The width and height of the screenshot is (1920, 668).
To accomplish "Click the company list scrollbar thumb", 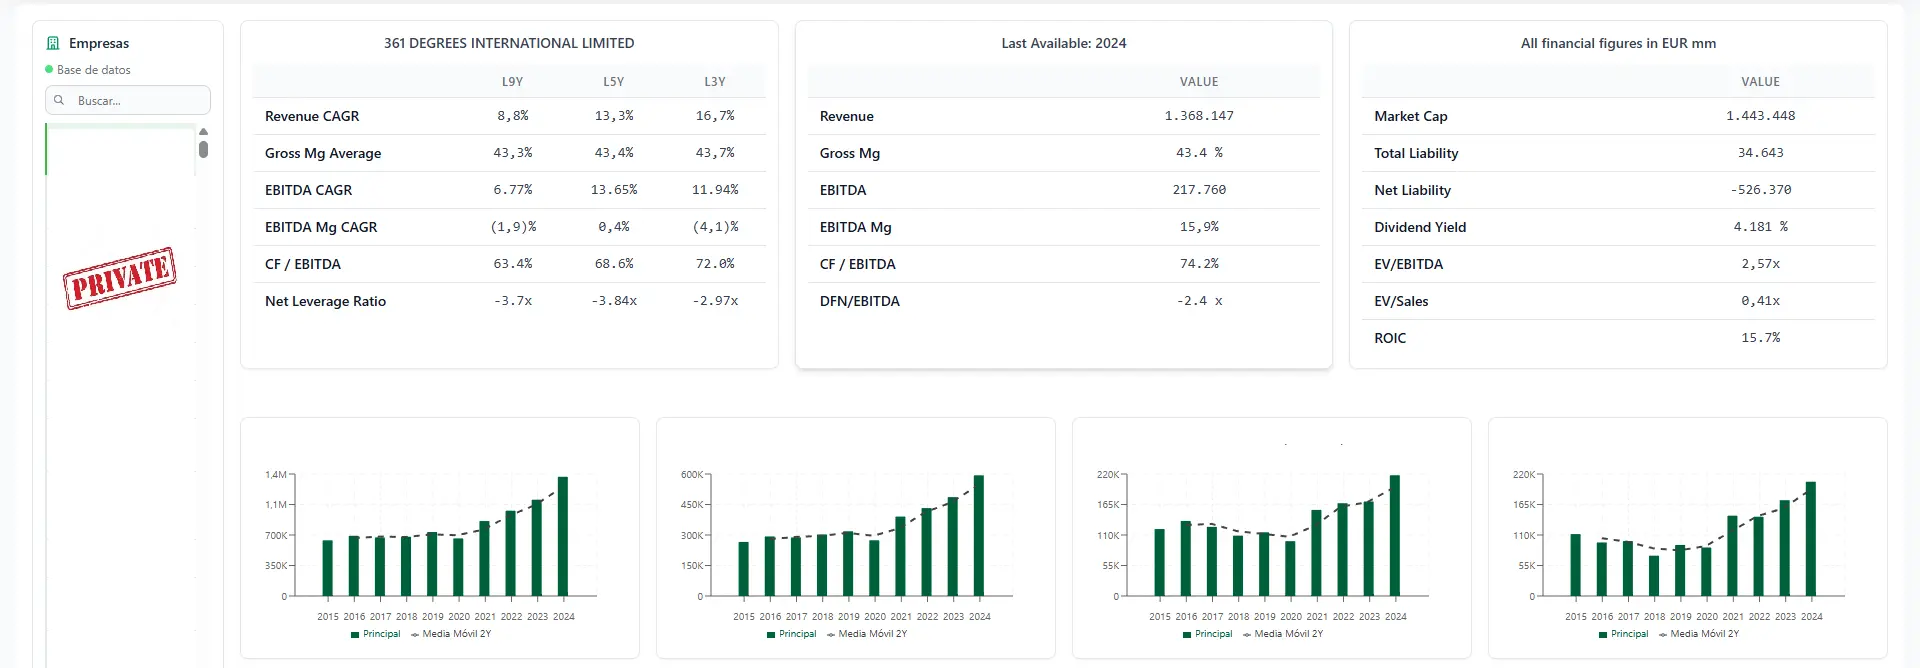I will [x=204, y=149].
